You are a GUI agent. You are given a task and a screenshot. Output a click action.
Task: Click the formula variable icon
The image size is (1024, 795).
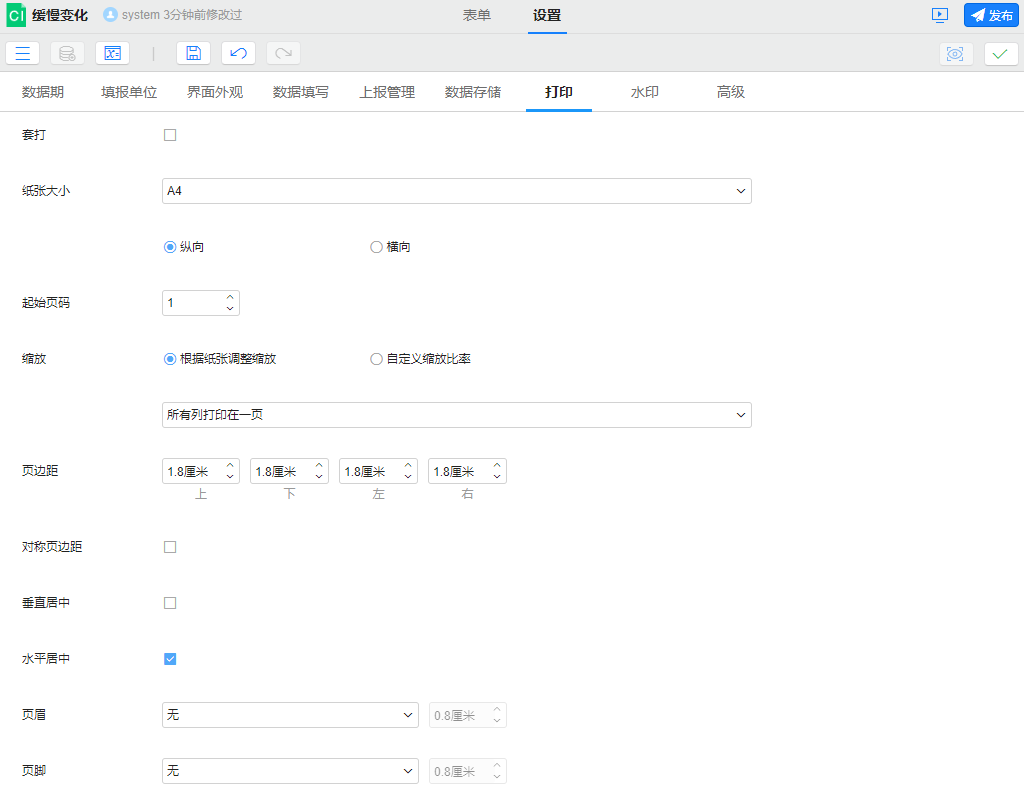[112, 54]
